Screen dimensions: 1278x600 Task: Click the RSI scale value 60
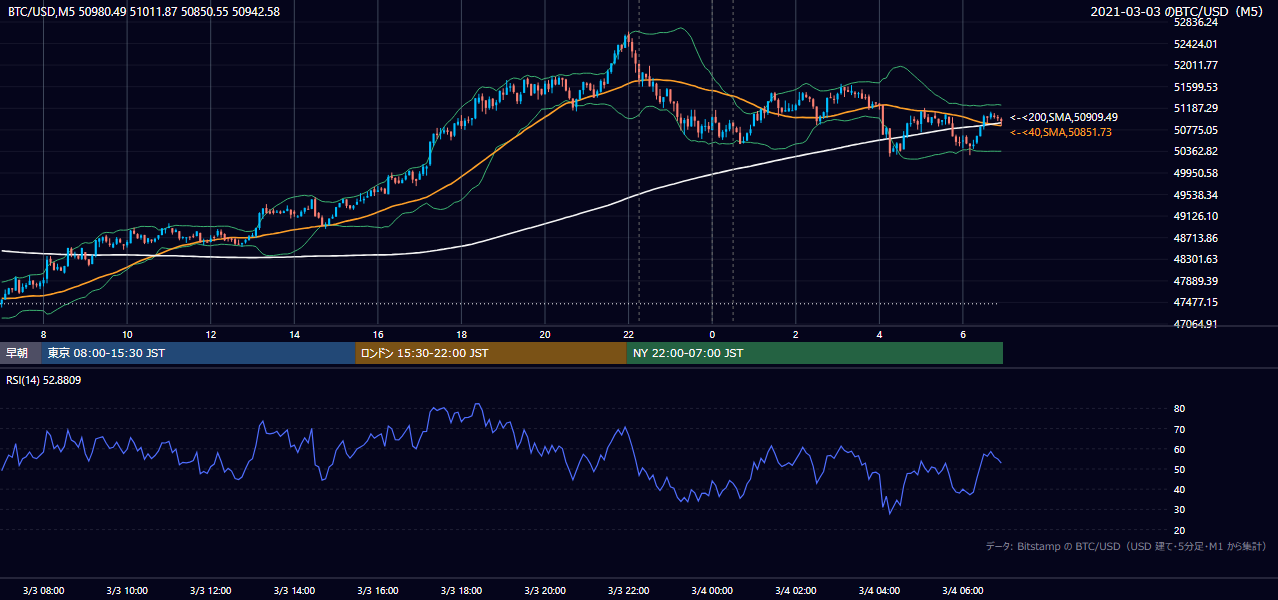[x=1180, y=449]
